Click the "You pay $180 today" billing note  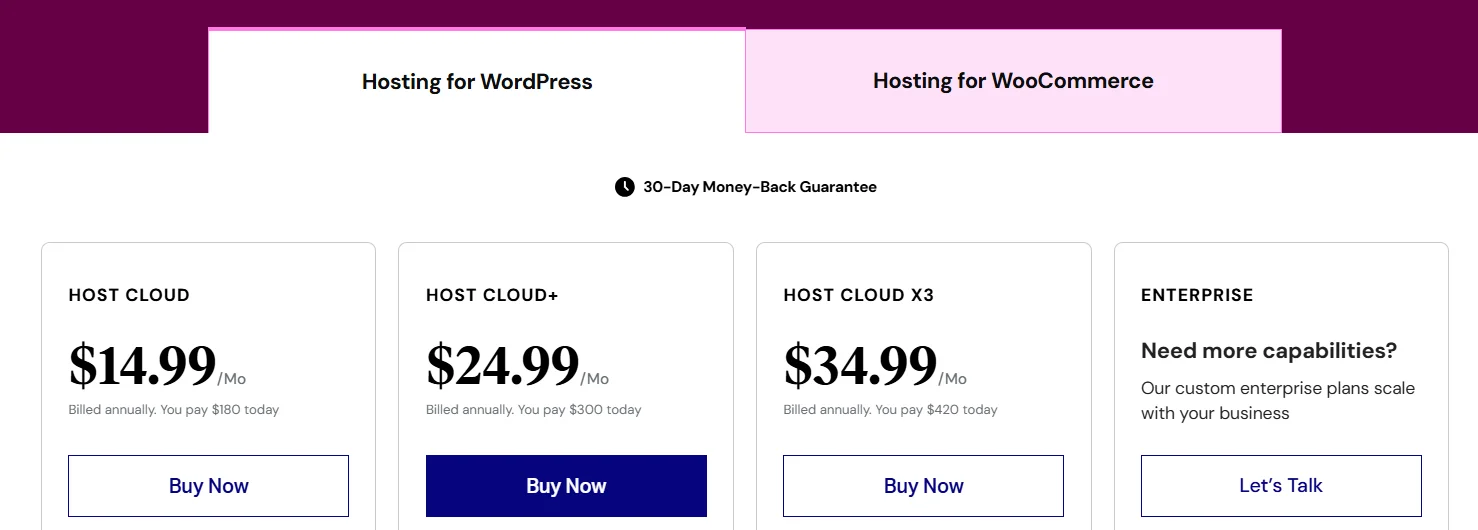coord(174,410)
